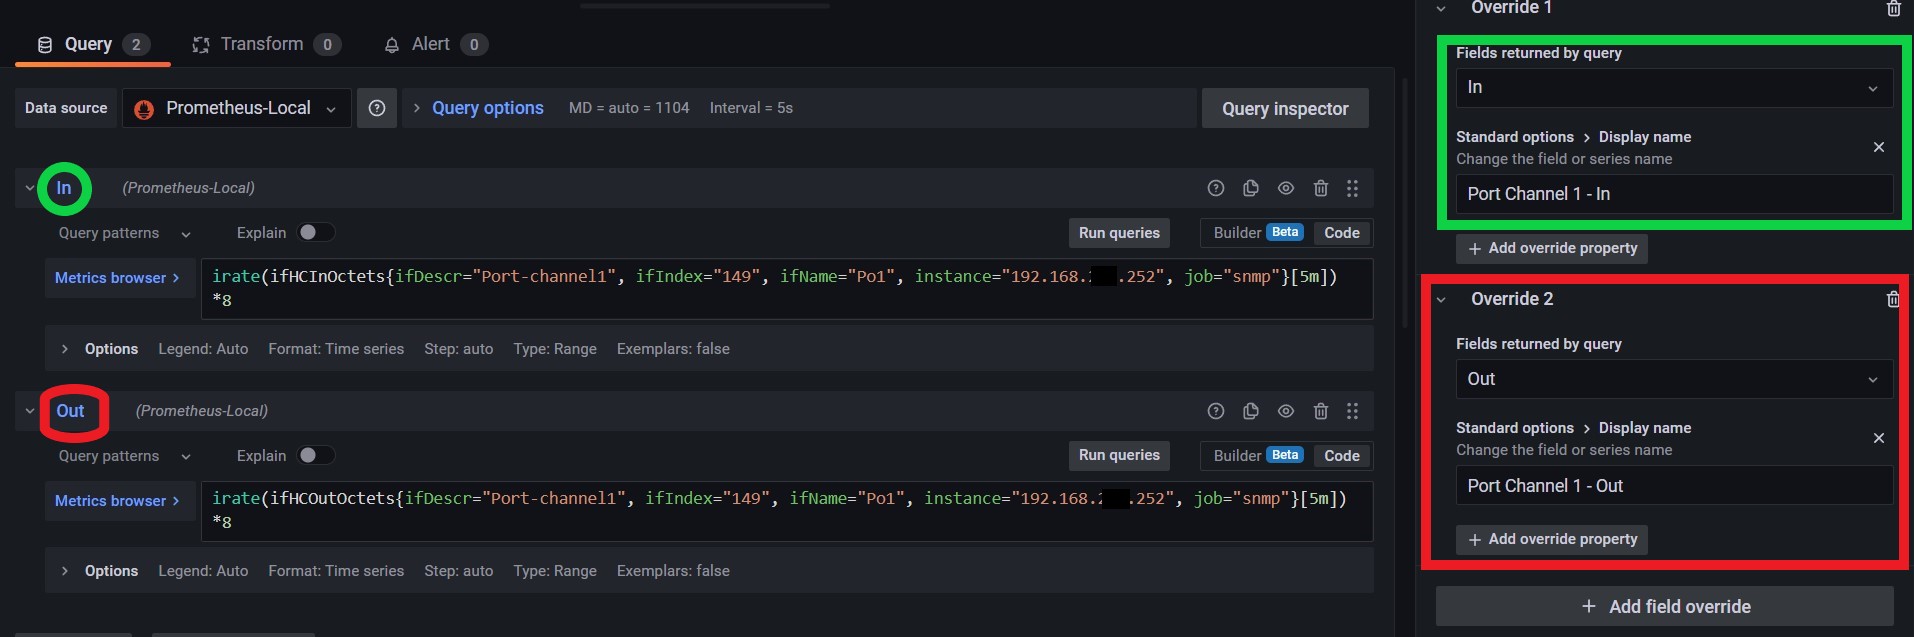The height and width of the screenshot is (637, 1914).
Task: Rename the Out query label
Action: [x=71, y=411]
